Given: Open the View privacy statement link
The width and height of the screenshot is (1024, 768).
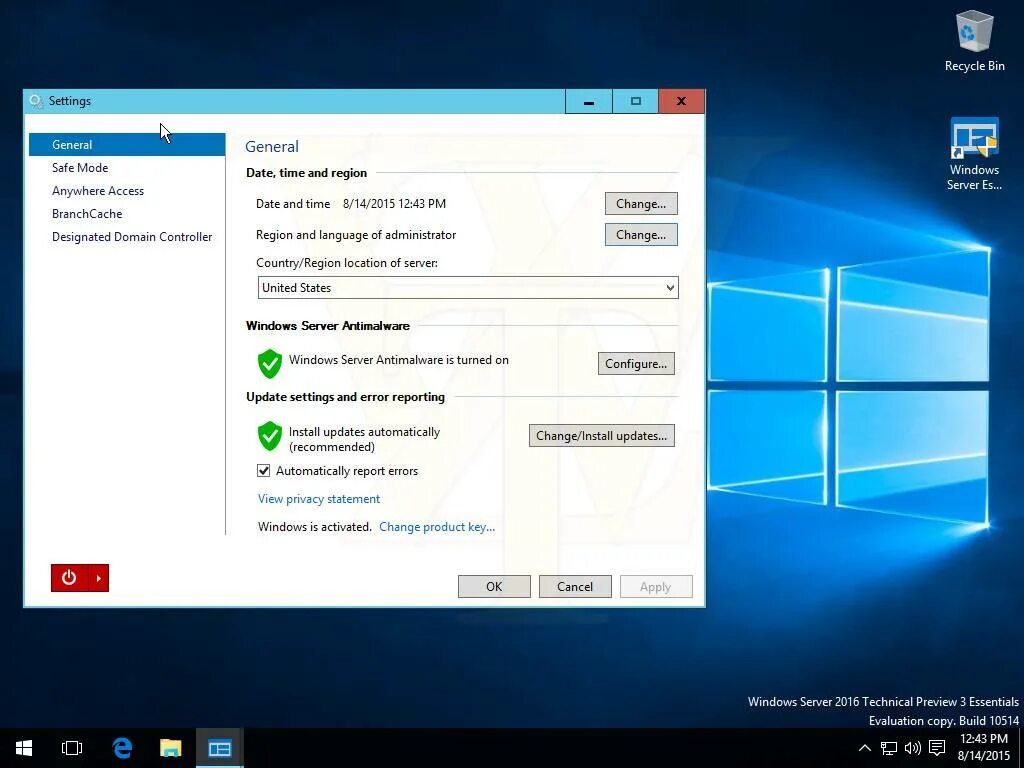Looking at the screenshot, I should click(x=319, y=499).
